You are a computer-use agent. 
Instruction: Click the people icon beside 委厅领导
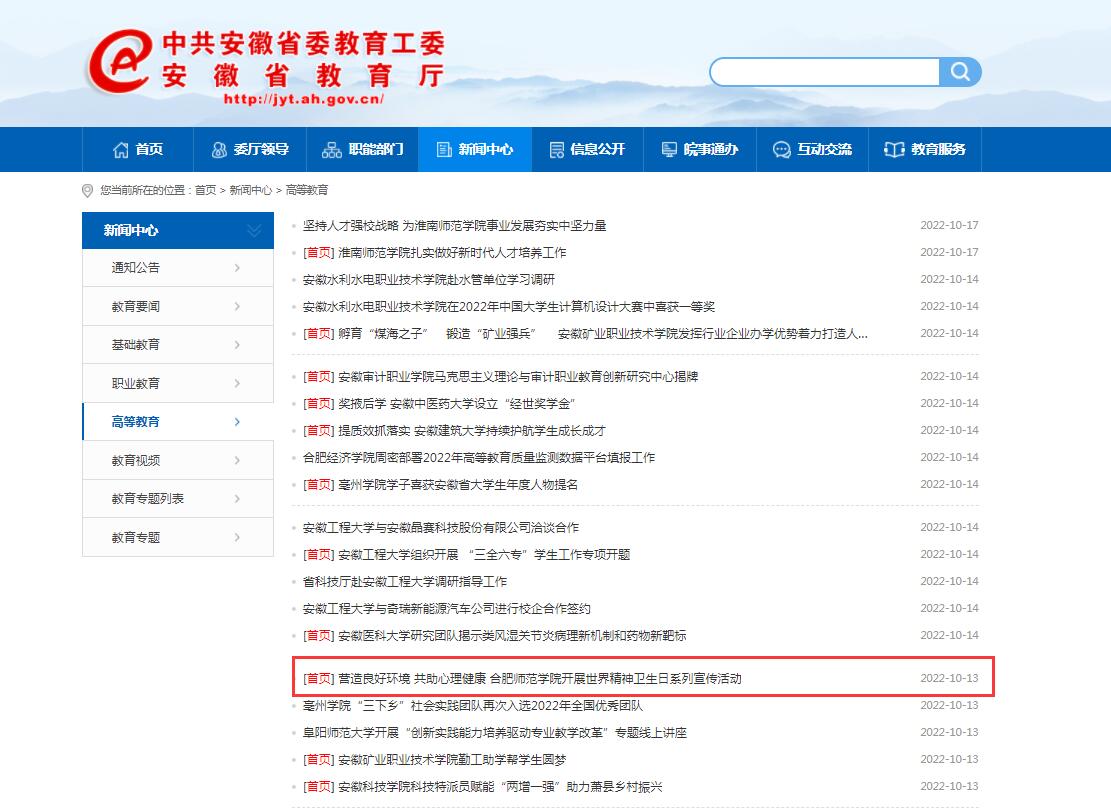point(219,149)
